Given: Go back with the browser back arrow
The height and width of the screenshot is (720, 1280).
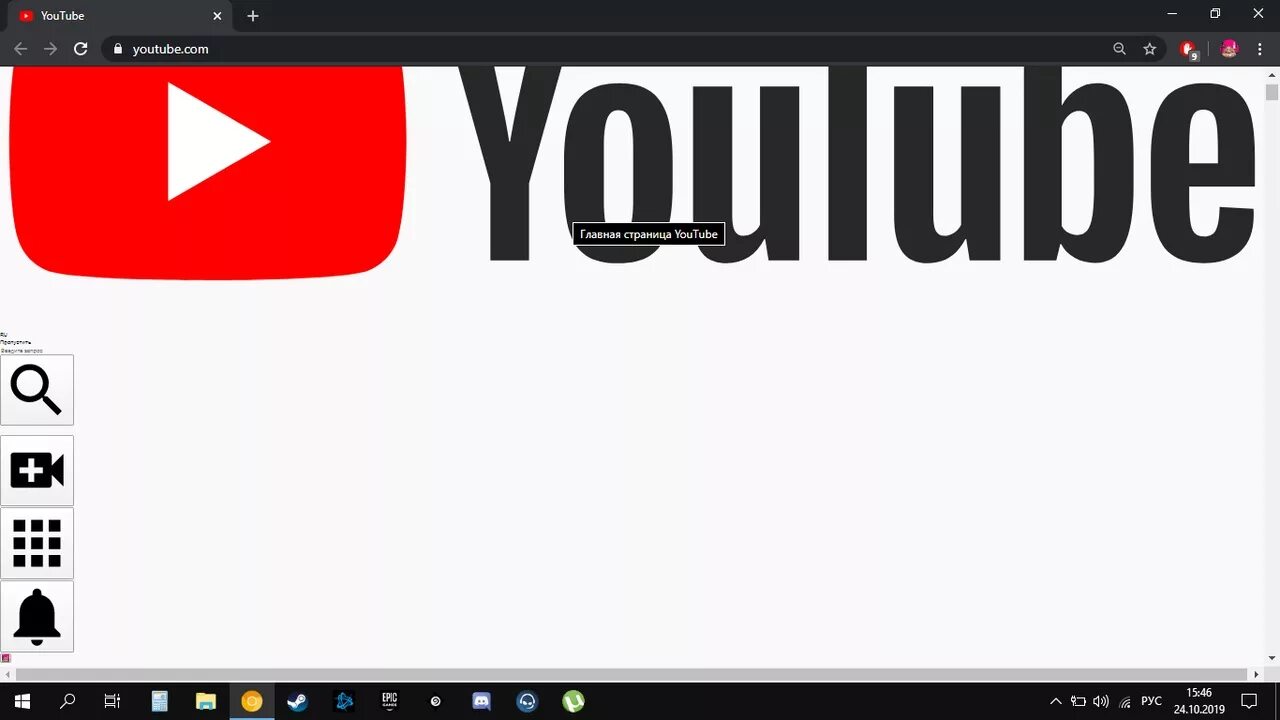Looking at the screenshot, I should coord(20,49).
